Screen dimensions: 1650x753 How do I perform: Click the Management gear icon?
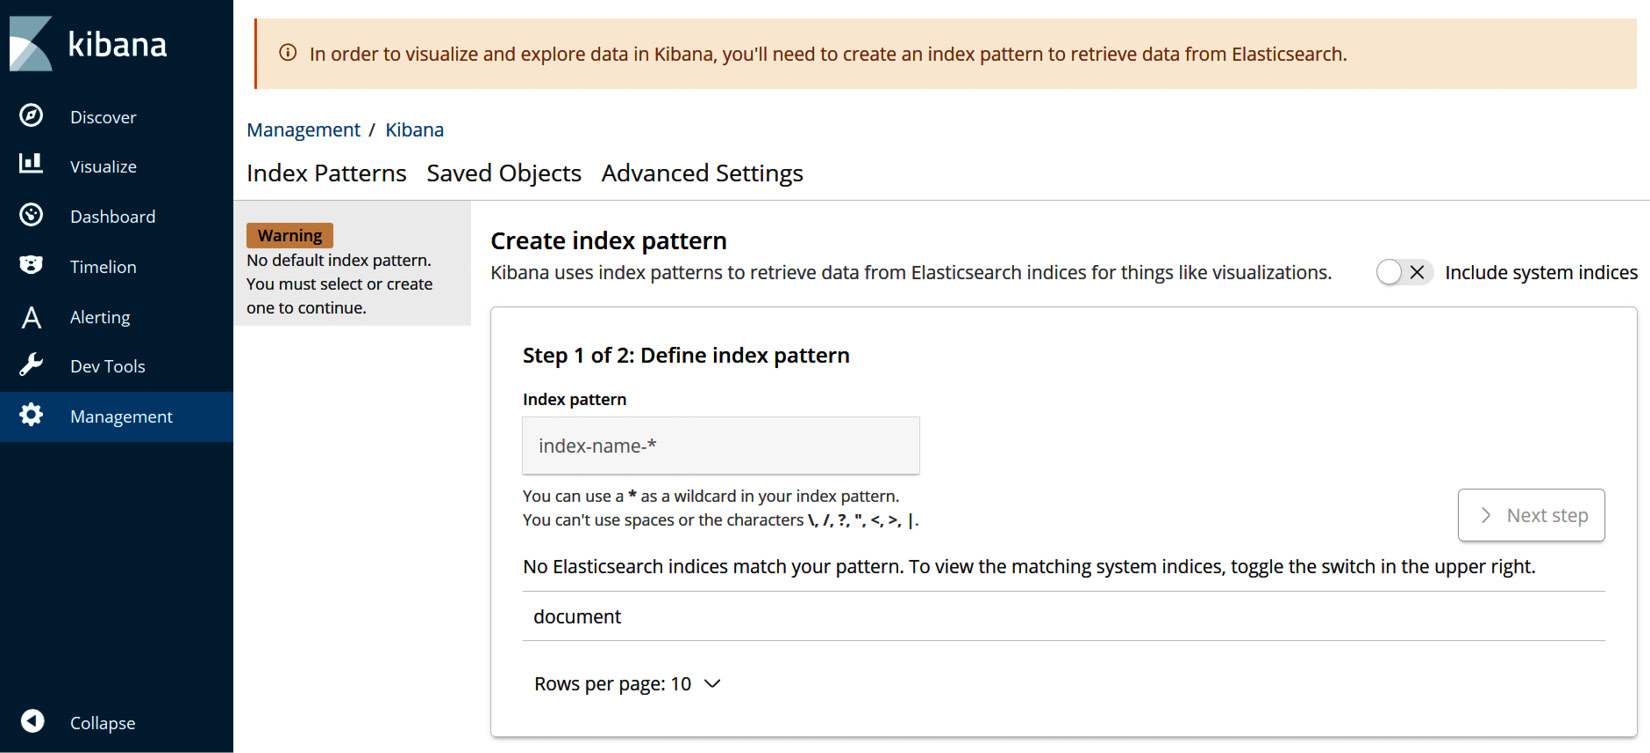click(31, 415)
